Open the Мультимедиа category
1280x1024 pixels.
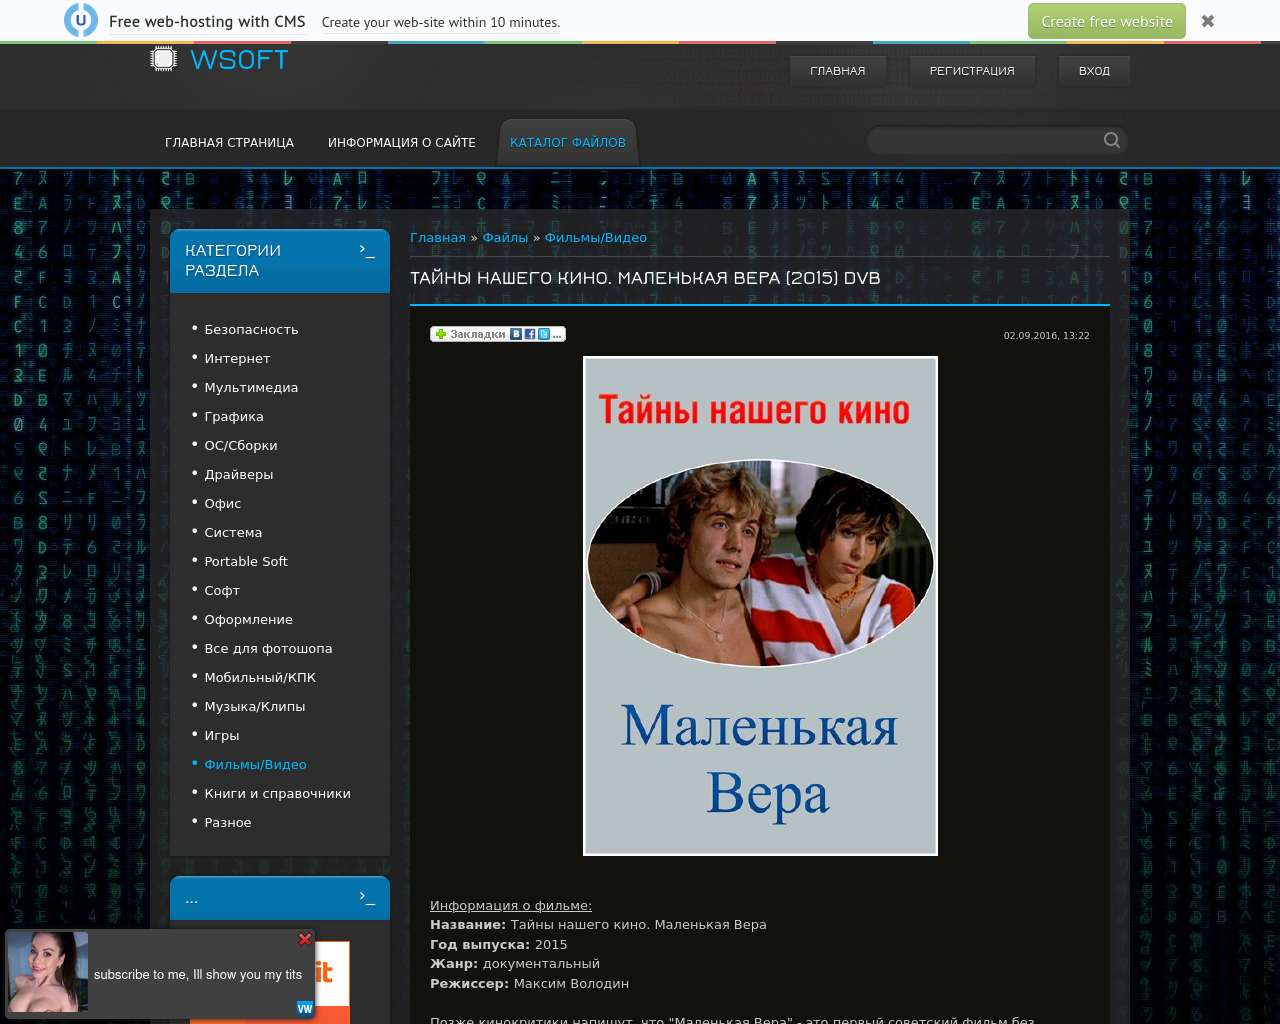[251, 388]
